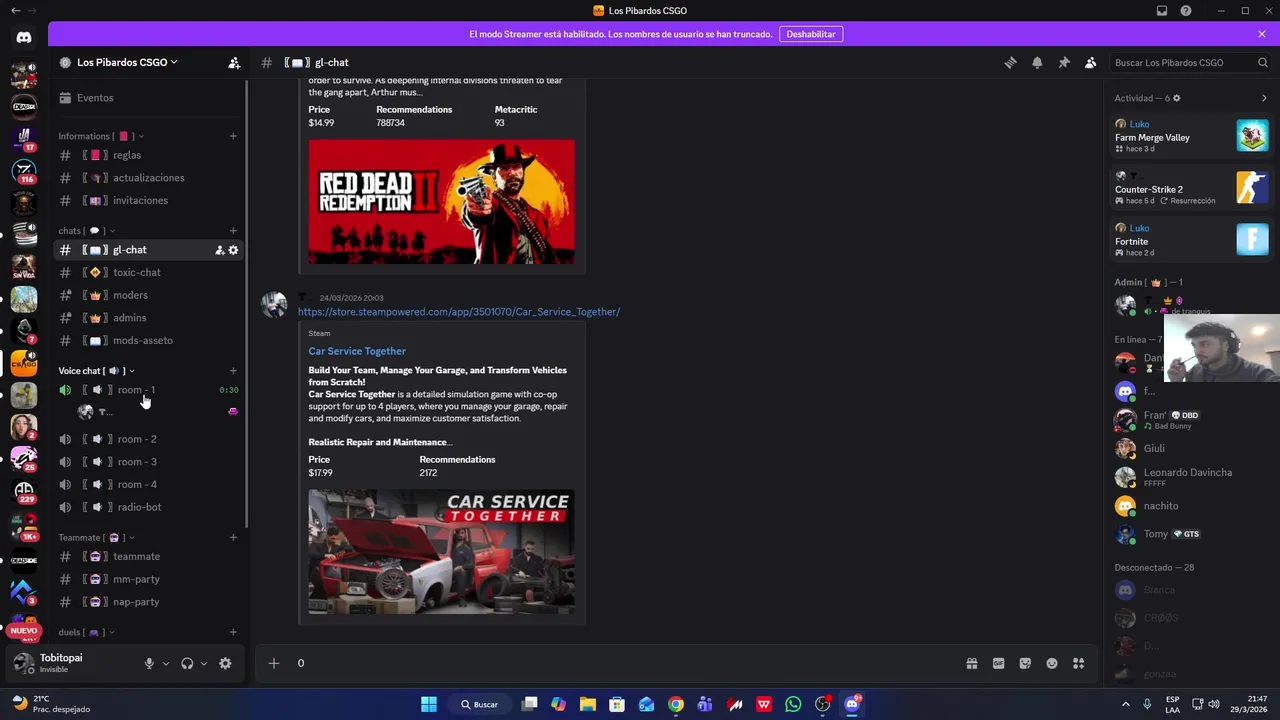Open the emoji picker
The width and height of the screenshot is (1280, 720).
coord(1052,663)
